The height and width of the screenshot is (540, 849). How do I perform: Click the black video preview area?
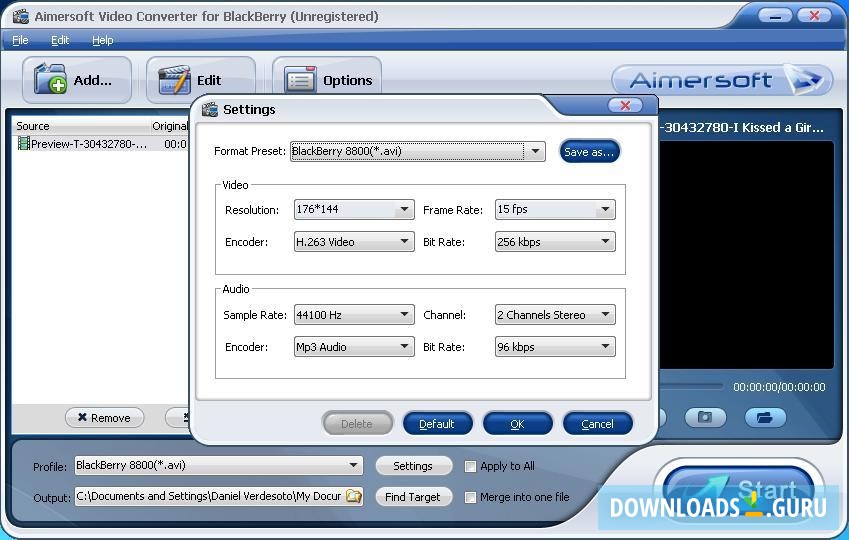[x=746, y=255]
